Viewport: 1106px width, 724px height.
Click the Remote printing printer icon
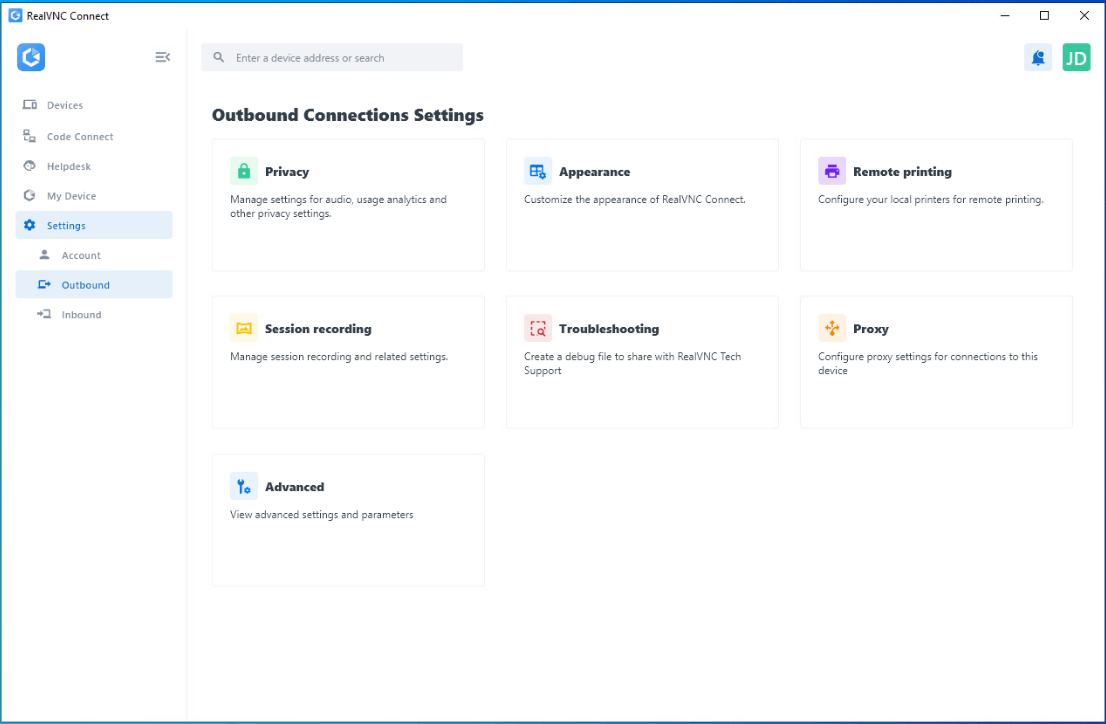point(831,171)
